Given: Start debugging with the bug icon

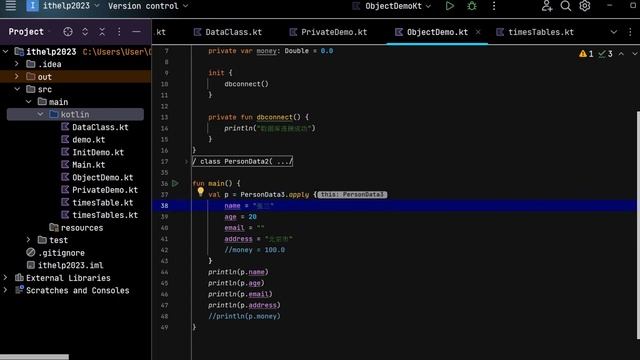Looking at the screenshot, I should tap(472, 6).
